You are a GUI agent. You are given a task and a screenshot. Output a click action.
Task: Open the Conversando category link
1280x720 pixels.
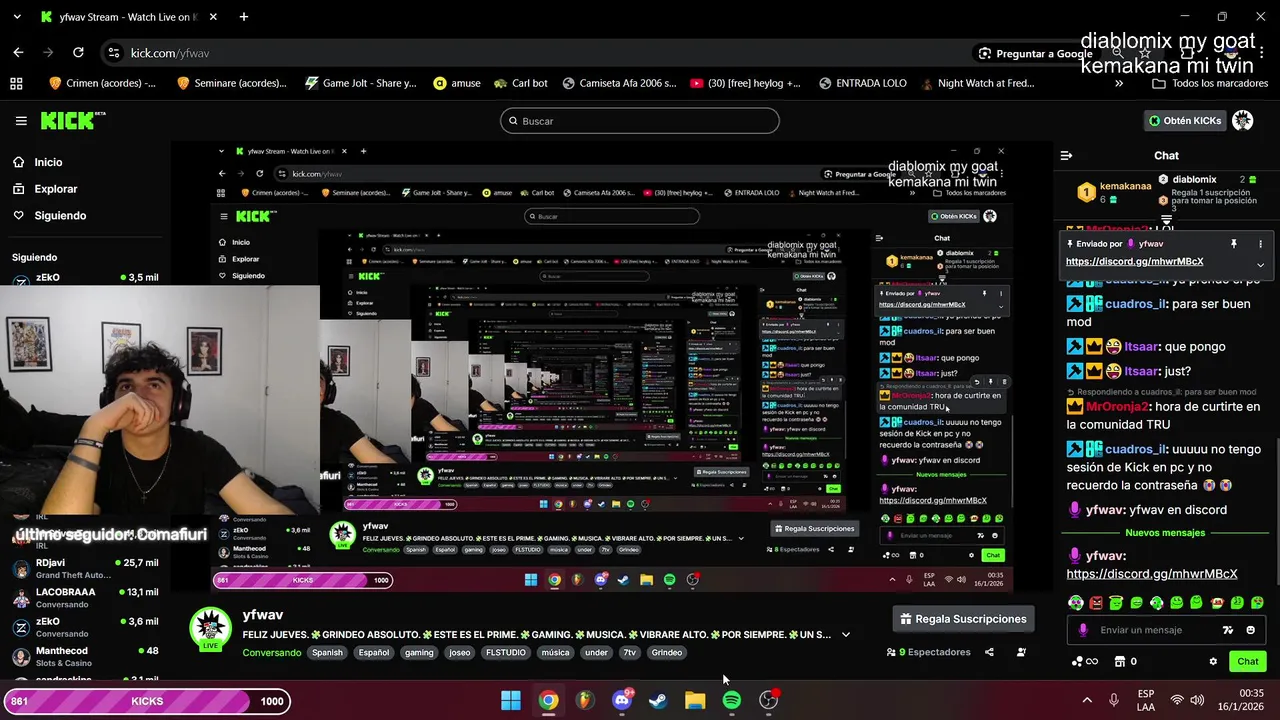(271, 653)
